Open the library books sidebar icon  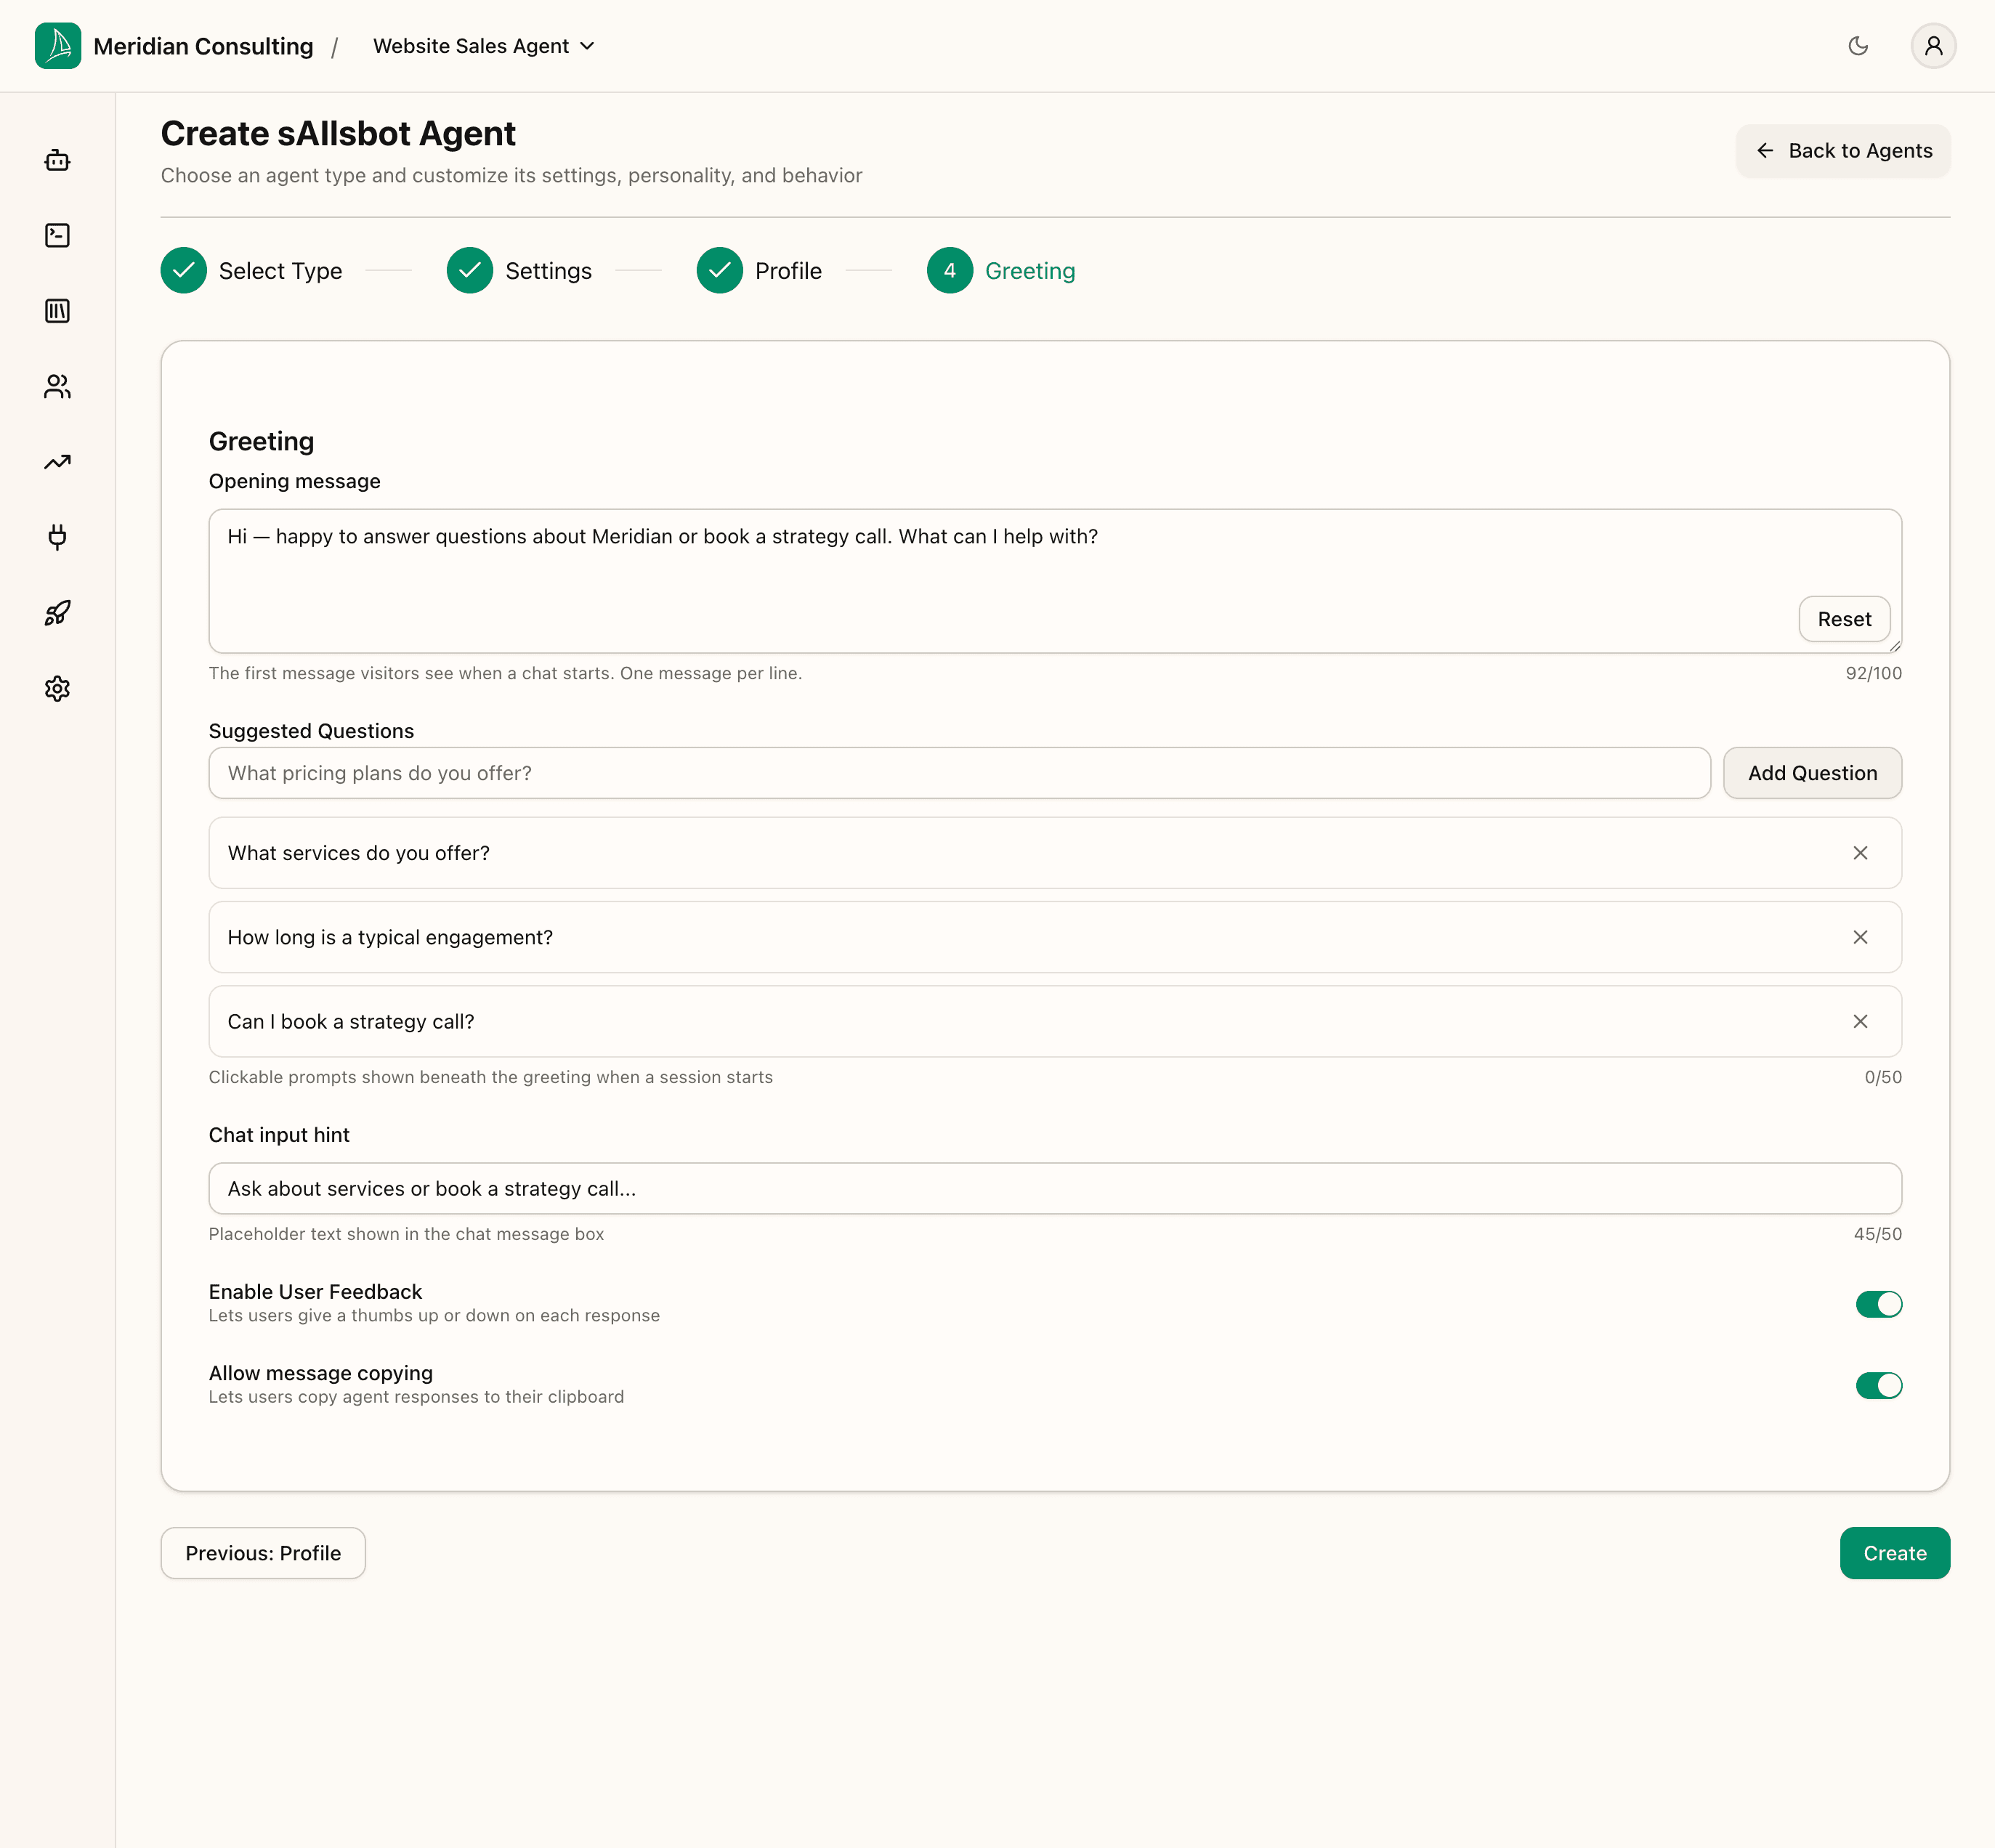58,311
